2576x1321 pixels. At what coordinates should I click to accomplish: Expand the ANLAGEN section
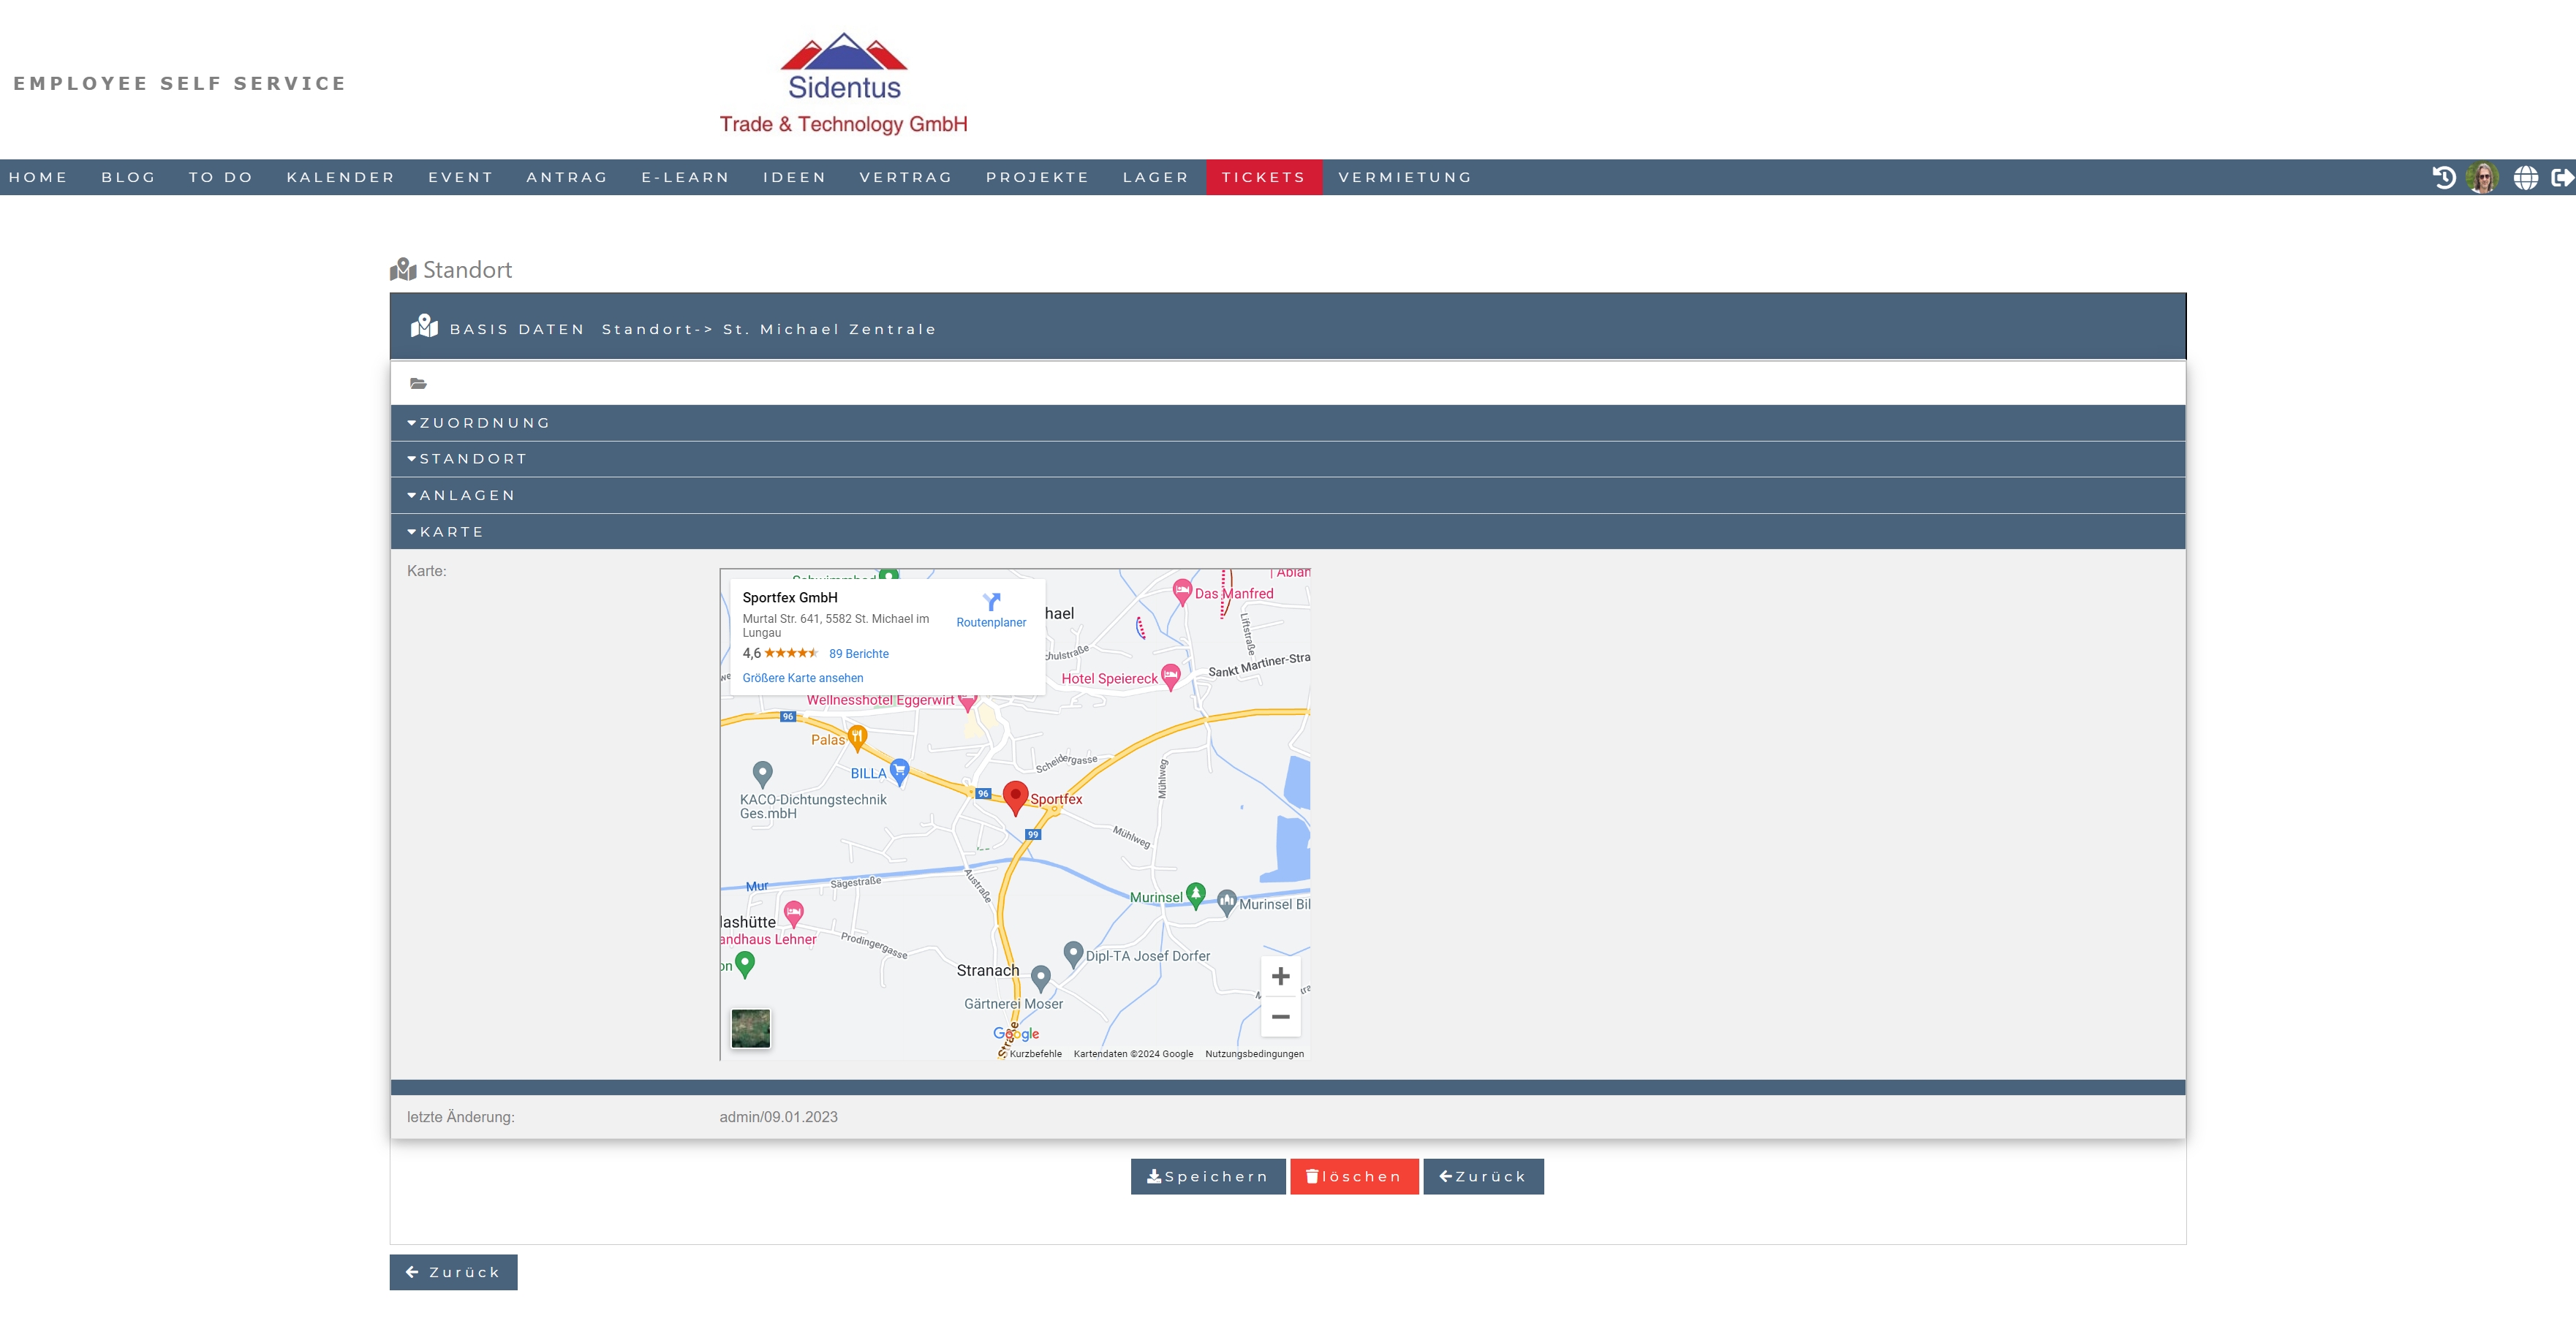[466, 495]
